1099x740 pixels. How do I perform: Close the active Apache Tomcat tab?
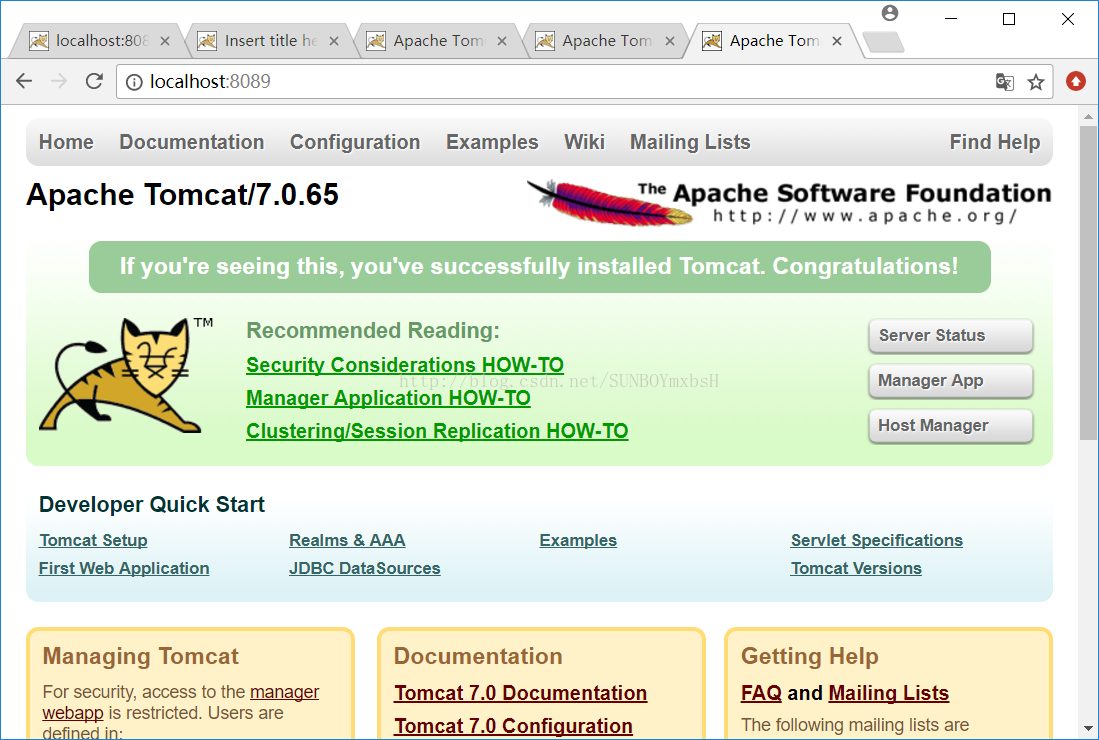click(x=837, y=41)
